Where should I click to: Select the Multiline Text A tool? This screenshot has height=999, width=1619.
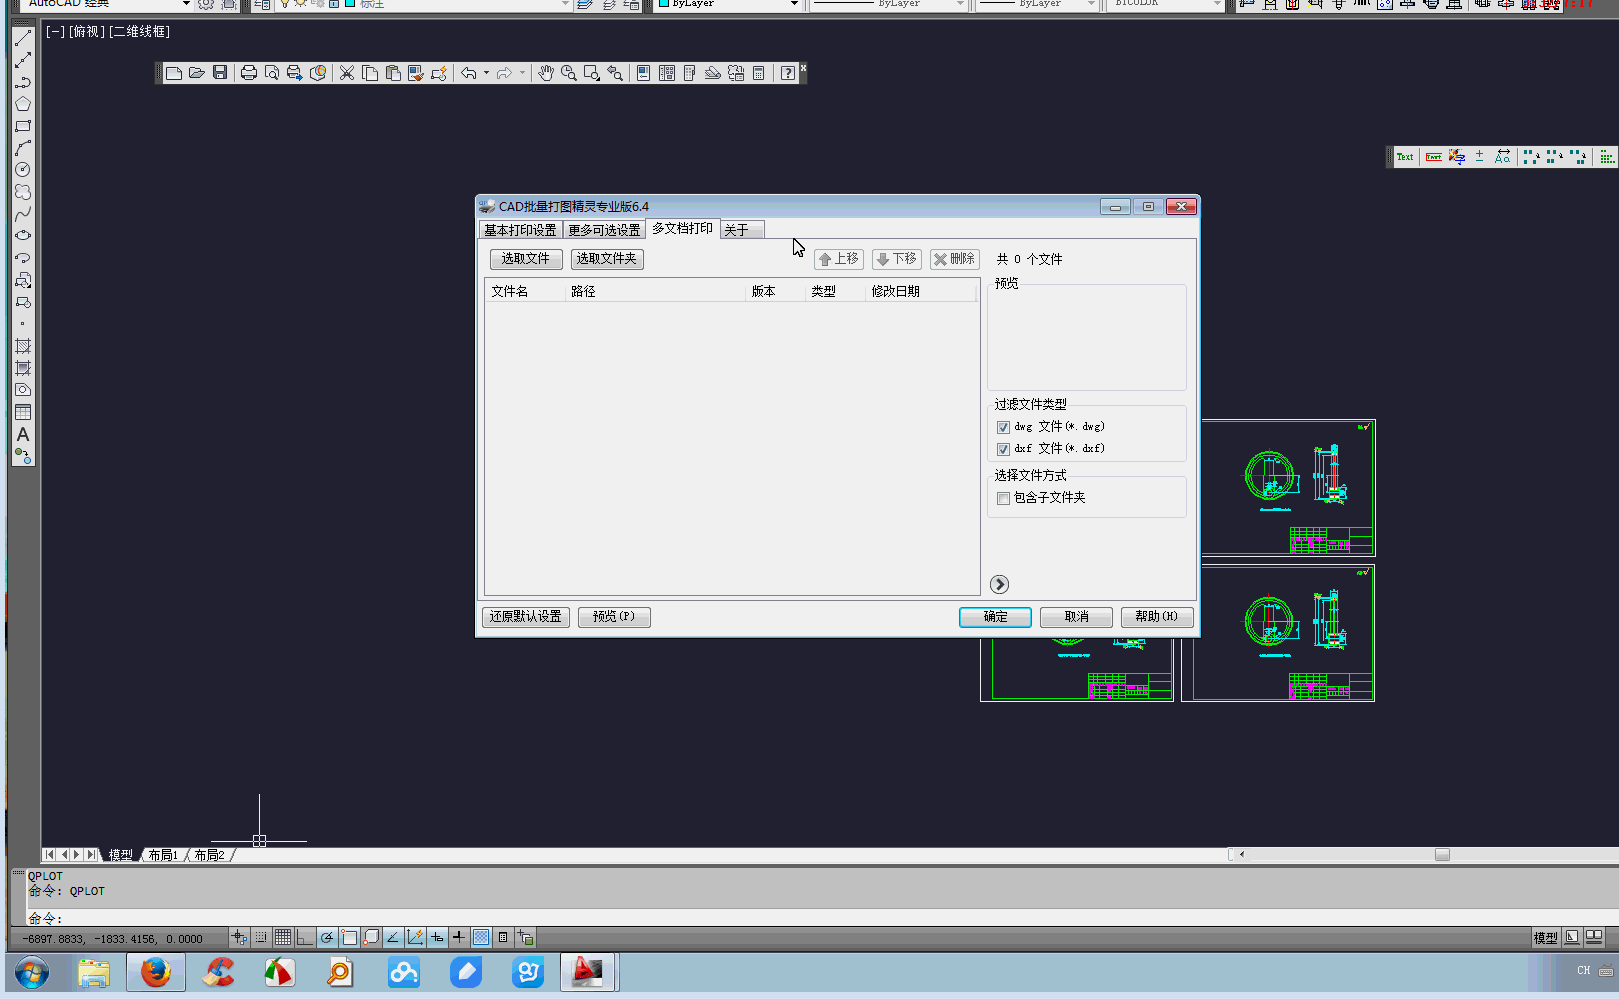pyautogui.click(x=22, y=435)
